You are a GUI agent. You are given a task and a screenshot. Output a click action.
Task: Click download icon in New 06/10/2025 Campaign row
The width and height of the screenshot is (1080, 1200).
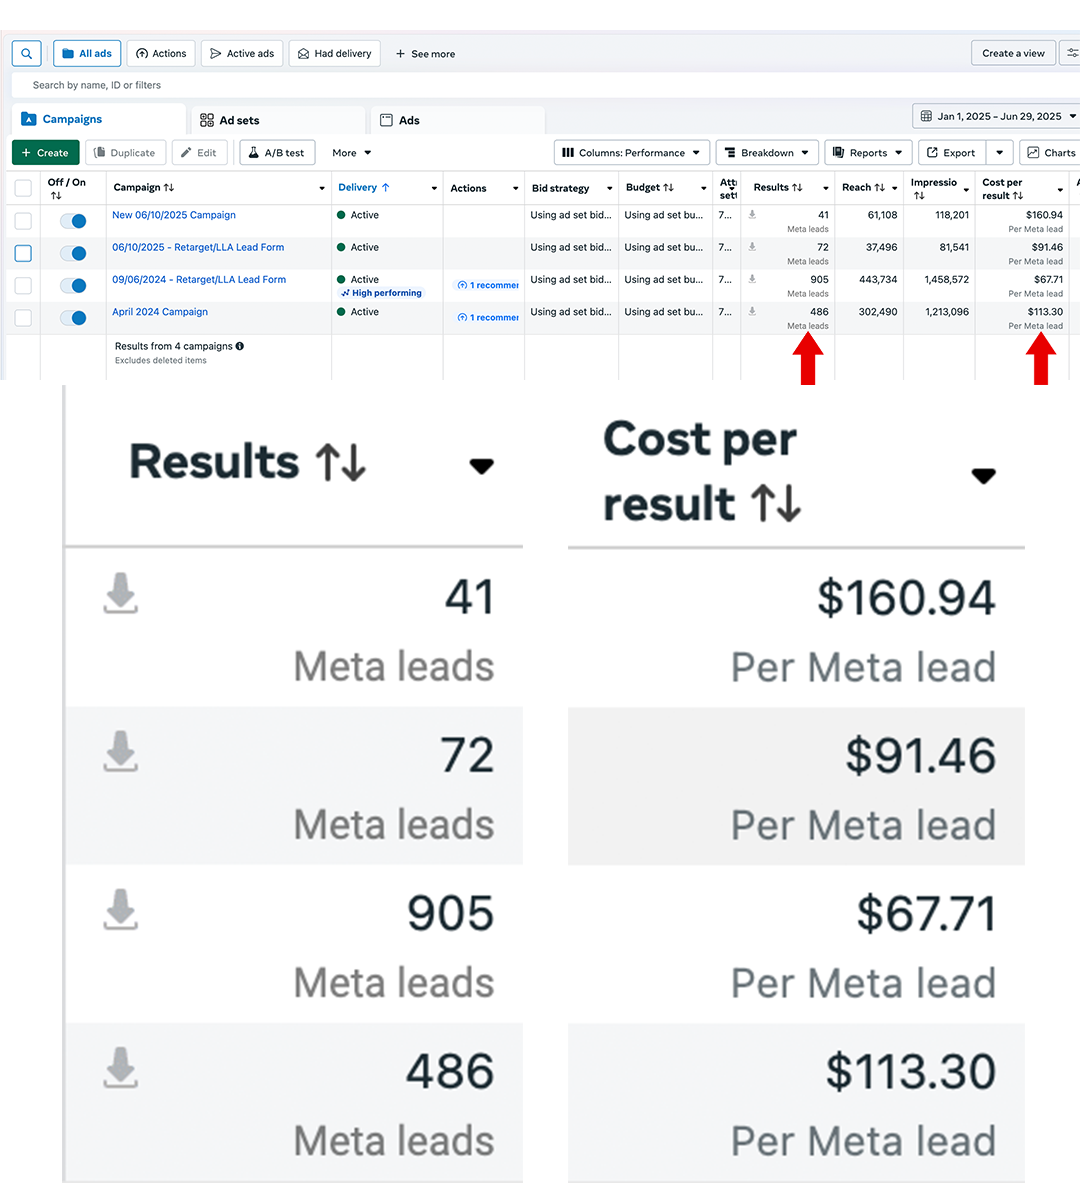point(752,215)
